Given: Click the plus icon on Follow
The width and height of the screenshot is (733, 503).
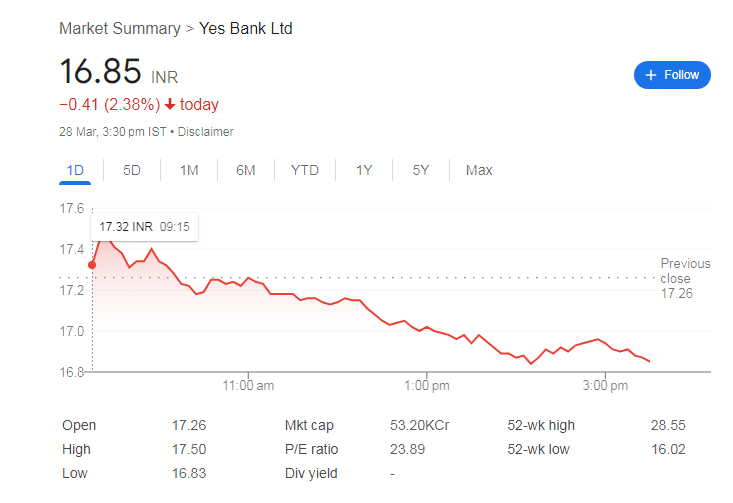Looking at the screenshot, I should 651,75.
